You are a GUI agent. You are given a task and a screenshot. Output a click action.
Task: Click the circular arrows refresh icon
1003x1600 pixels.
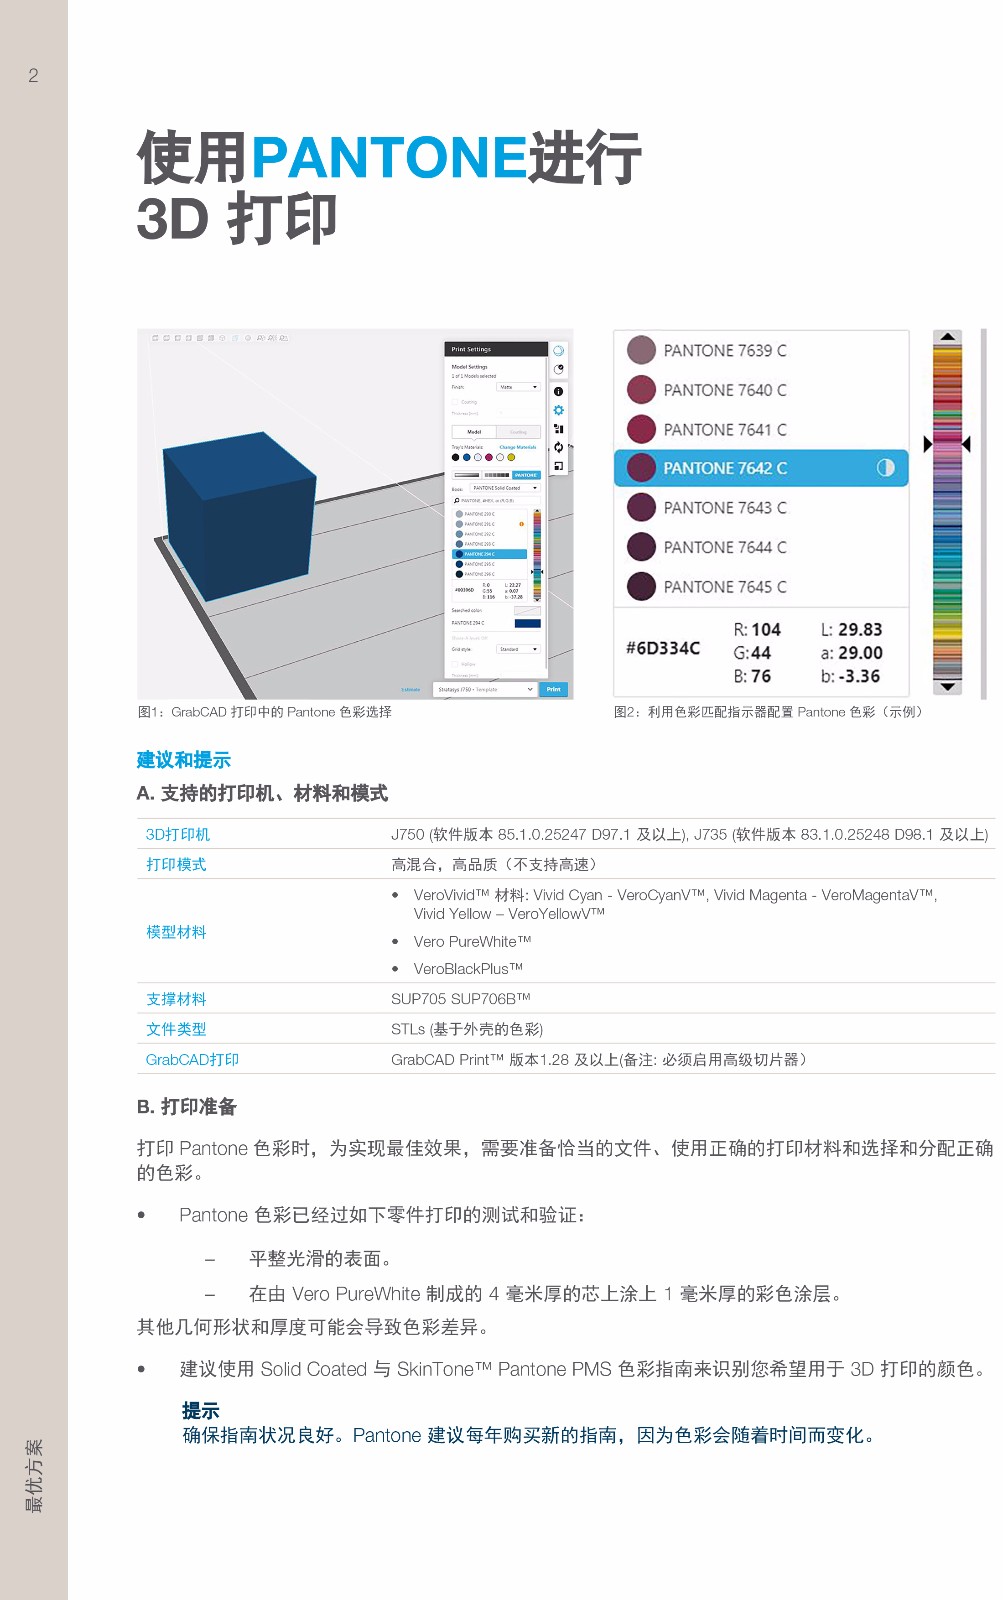click(x=559, y=447)
